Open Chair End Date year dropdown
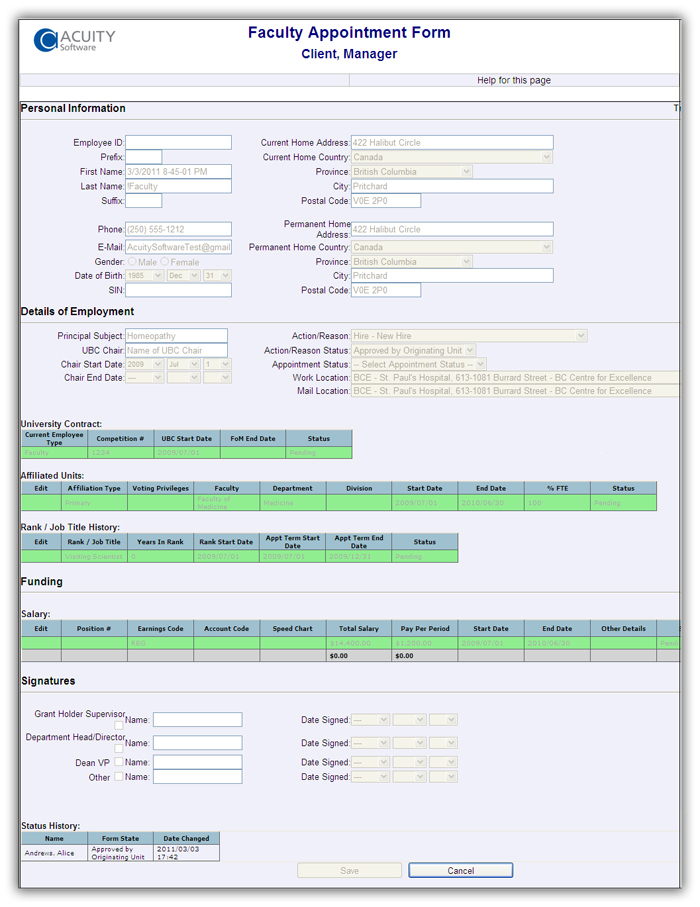700x907 pixels. (145, 377)
